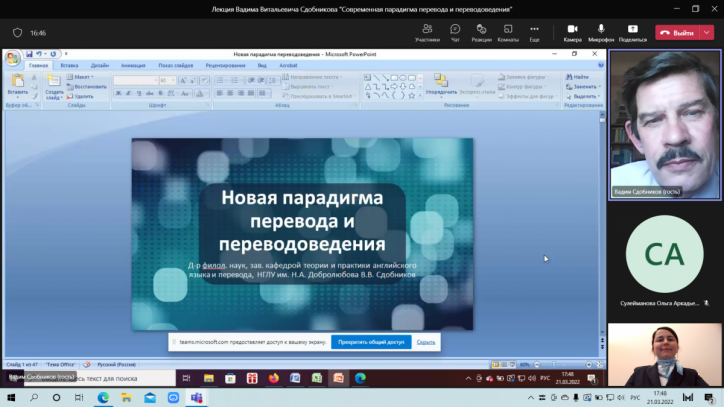Screen dimensions: 724x407
Task: Open Направление текста dropdown
Action: pos(313,77)
